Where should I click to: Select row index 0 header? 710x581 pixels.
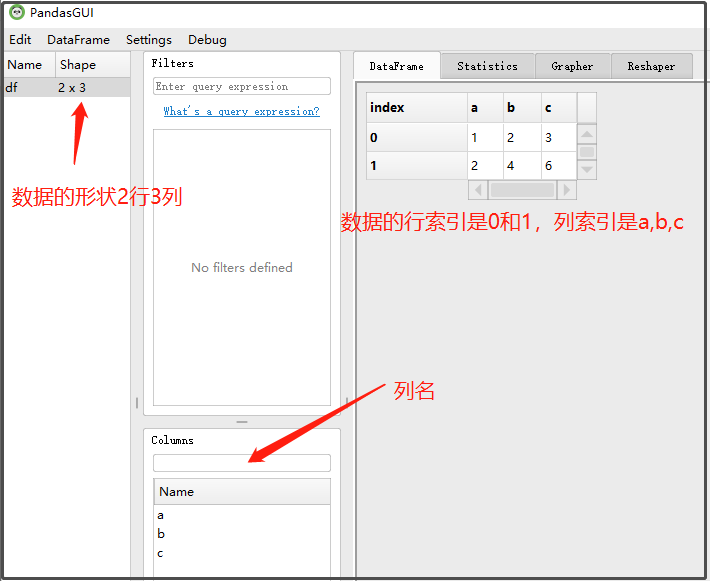(417, 137)
